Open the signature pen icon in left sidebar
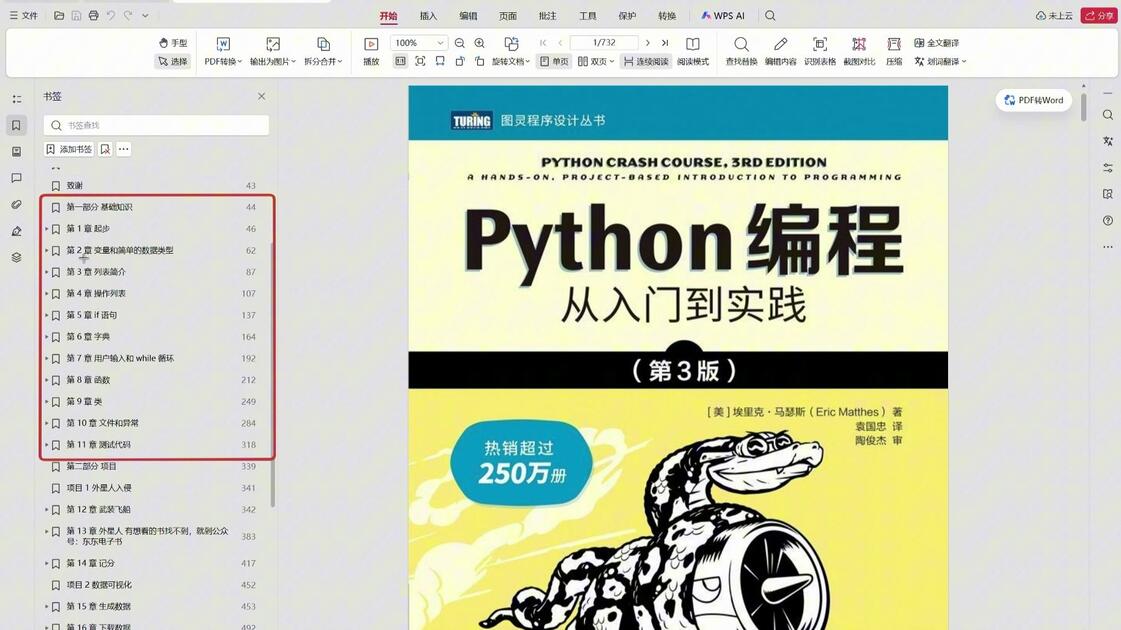1121x630 pixels. tap(16, 231)
